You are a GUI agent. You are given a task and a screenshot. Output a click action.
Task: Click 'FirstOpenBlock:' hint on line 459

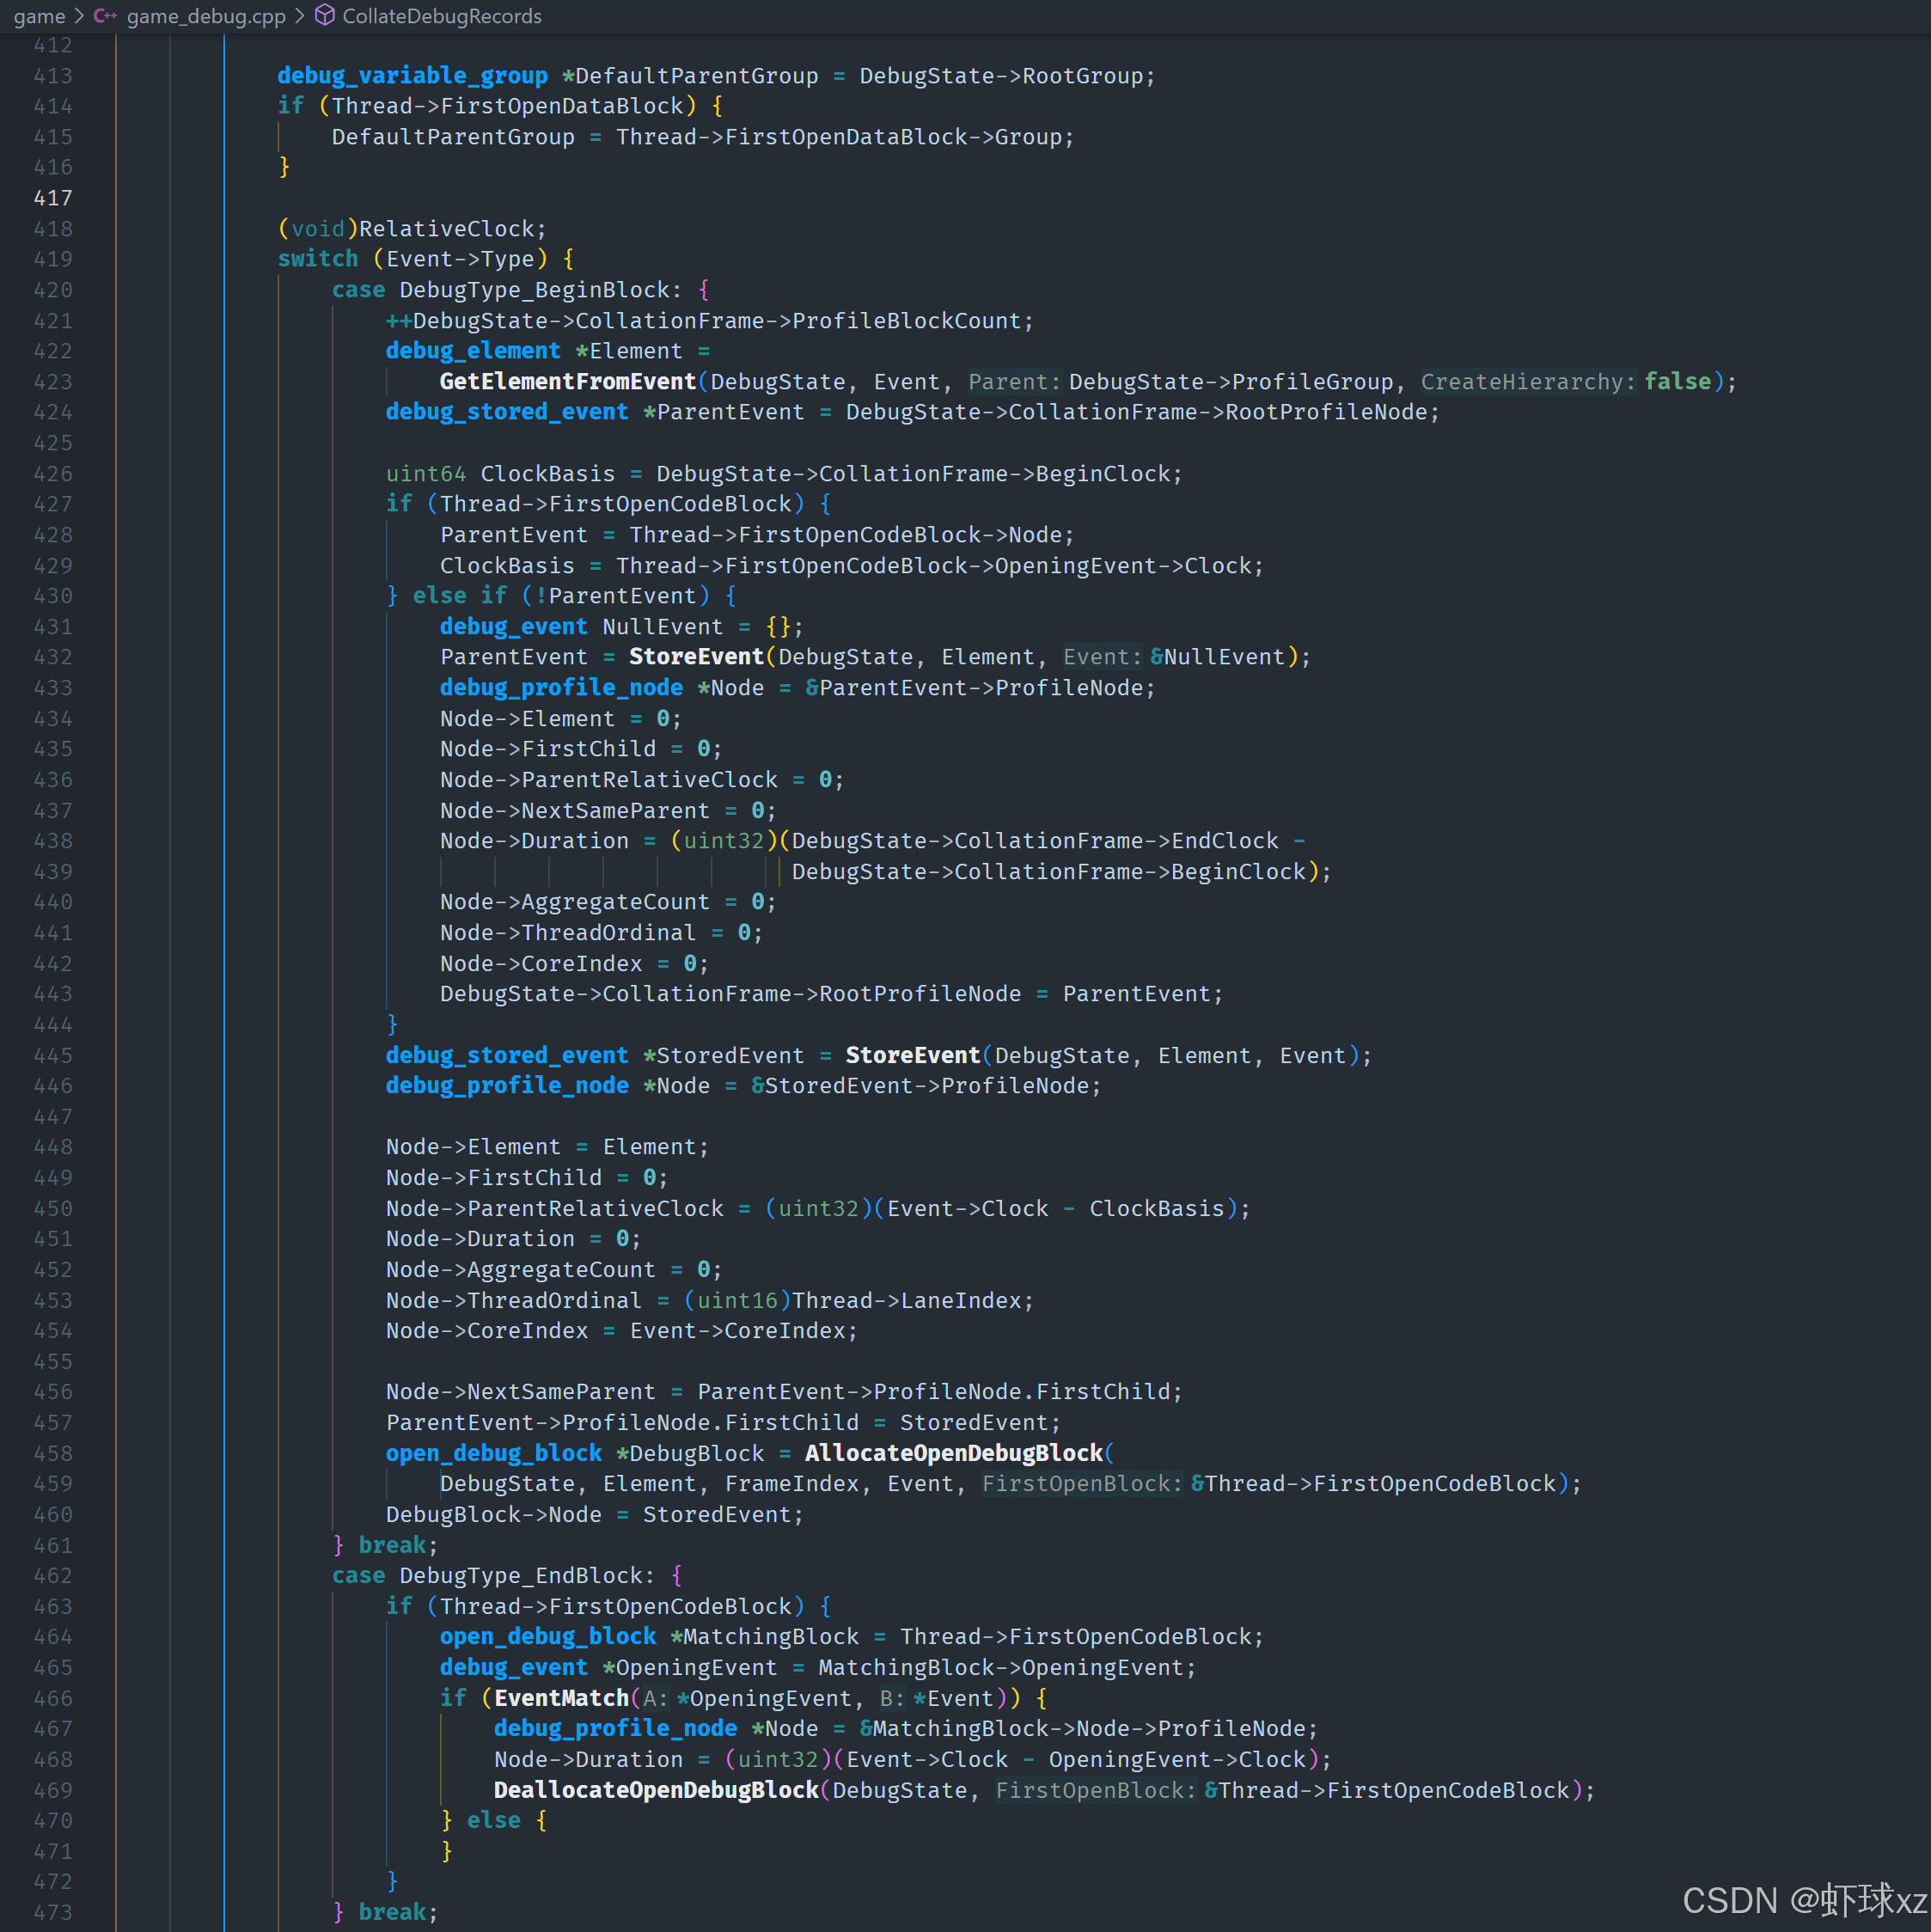(1081, 1484)
